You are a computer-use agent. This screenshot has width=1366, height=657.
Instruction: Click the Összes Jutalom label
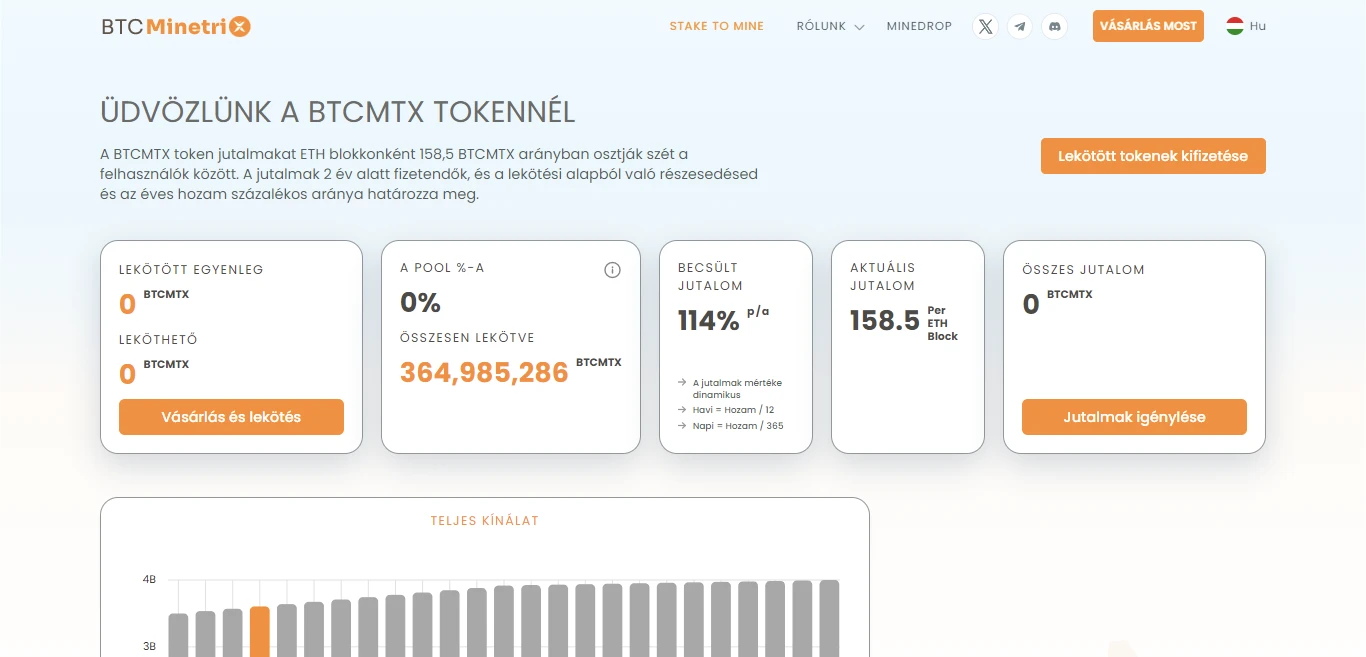(1083, 270)
